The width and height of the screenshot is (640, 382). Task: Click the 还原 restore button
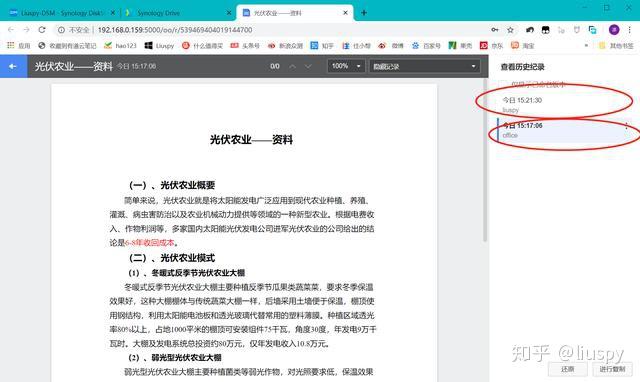pyautogui.click(x=567, y=369)
